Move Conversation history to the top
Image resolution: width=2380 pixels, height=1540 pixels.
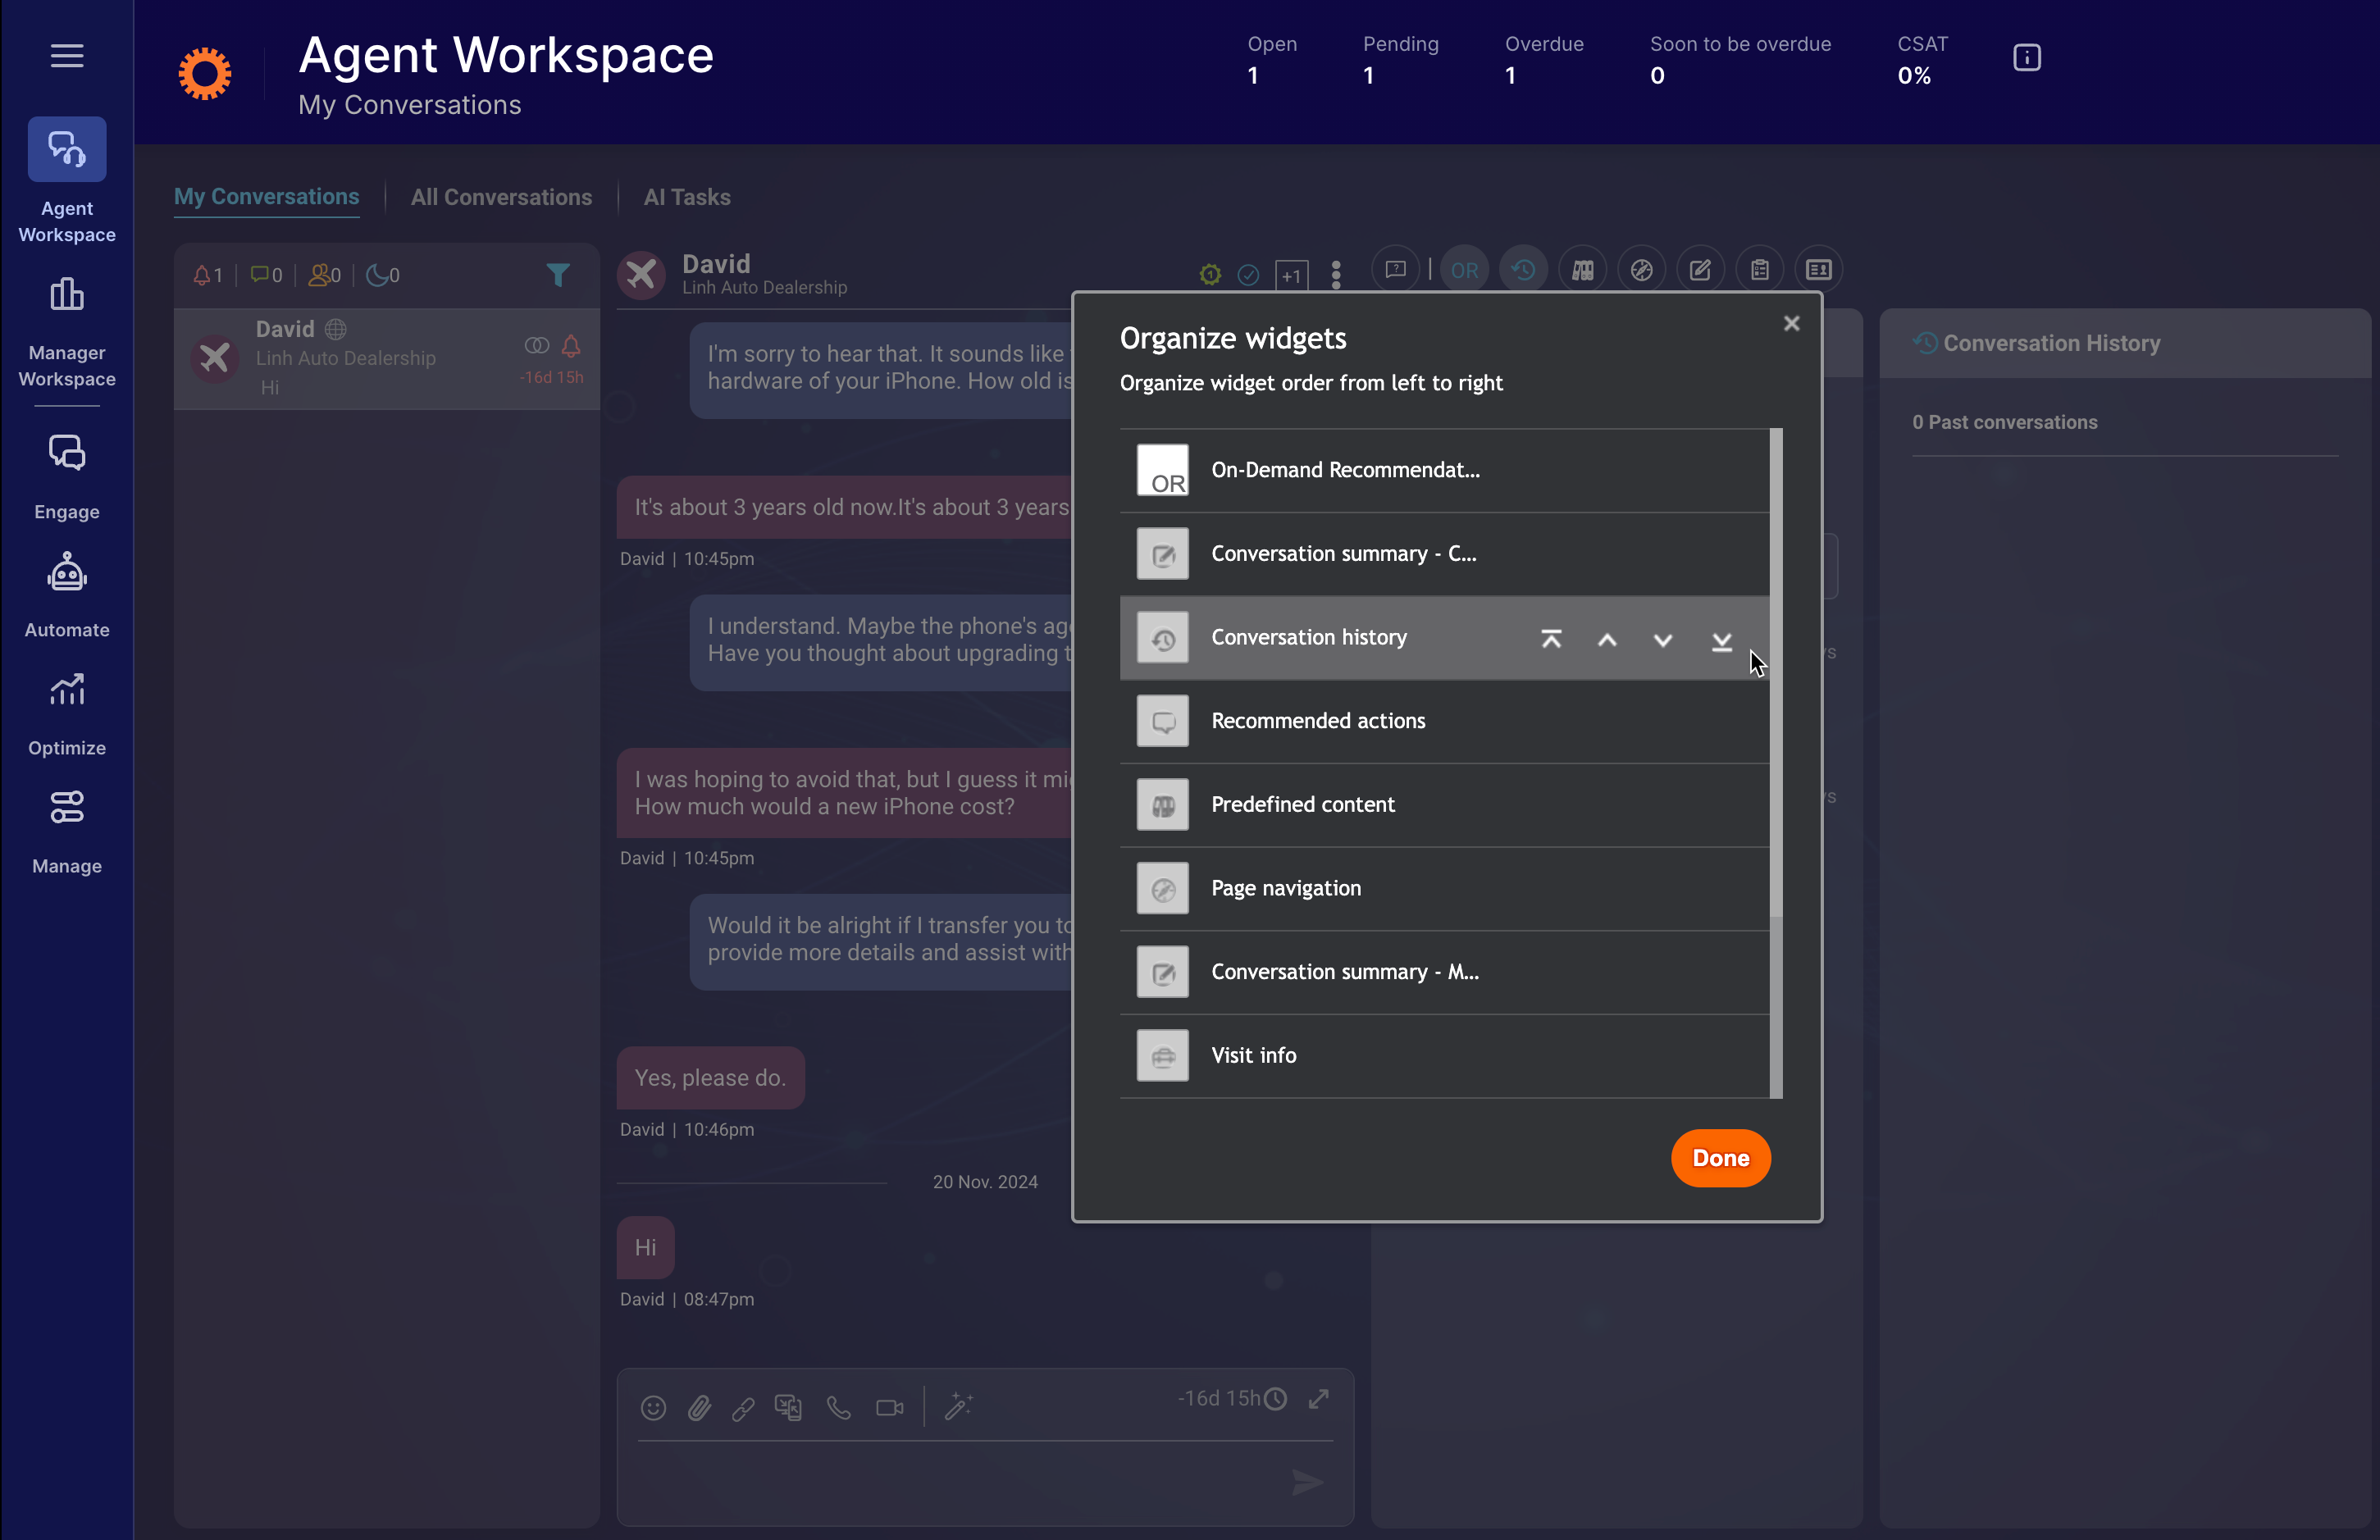coord(1551,639)
